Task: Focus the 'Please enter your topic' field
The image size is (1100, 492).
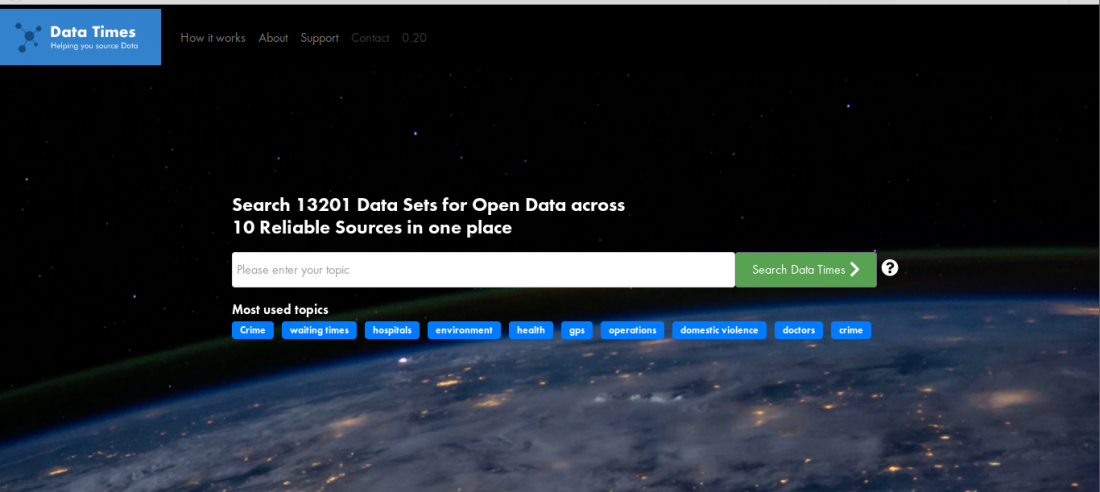Action: pyautogui.click(x=483, y=270)
